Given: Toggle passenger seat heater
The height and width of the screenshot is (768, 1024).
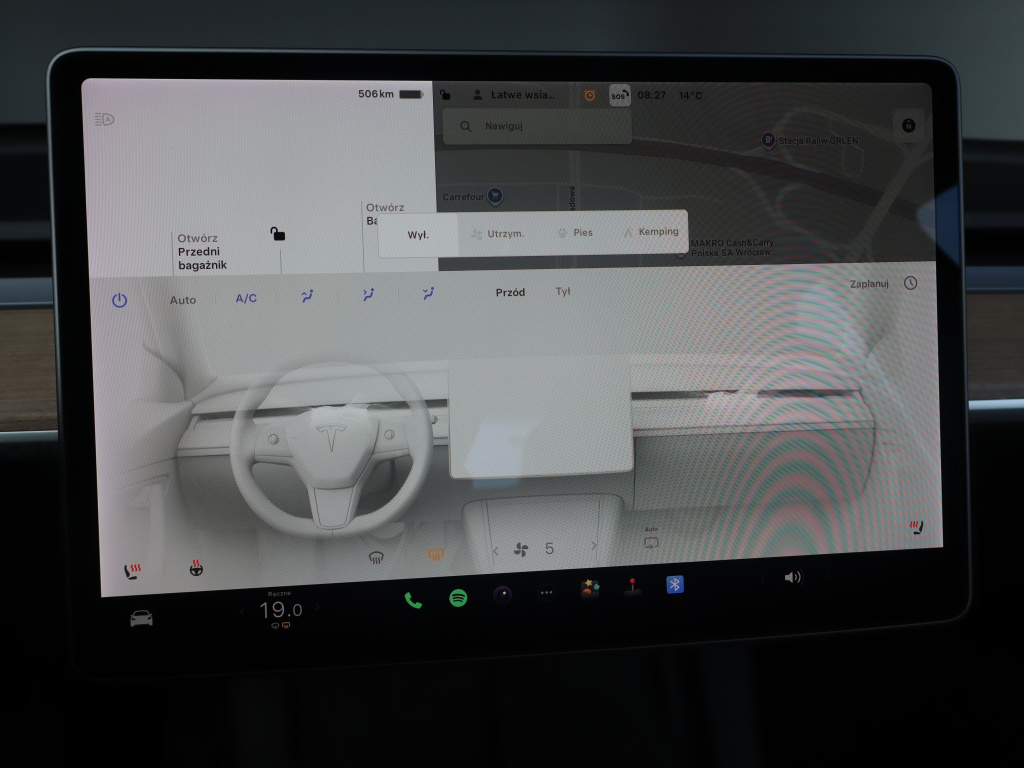Looking at the screenshot, I should 917,526.
